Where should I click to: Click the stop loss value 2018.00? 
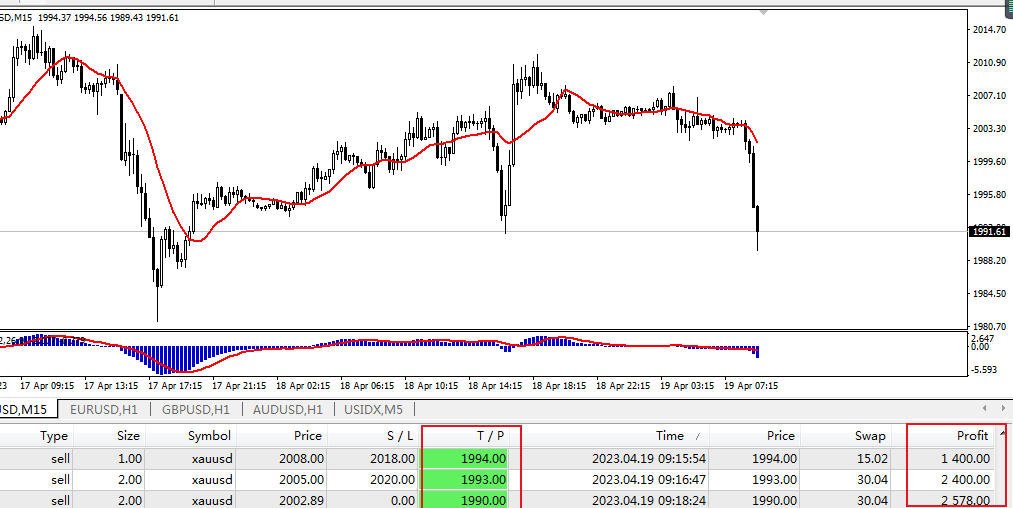(392, 459)
